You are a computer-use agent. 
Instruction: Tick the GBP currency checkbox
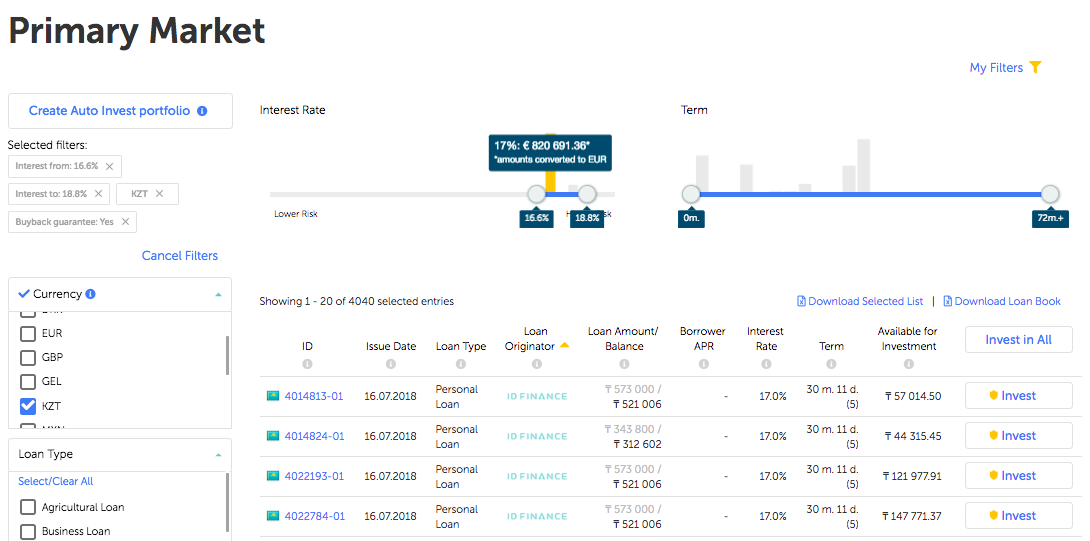(x=28, y=357)
